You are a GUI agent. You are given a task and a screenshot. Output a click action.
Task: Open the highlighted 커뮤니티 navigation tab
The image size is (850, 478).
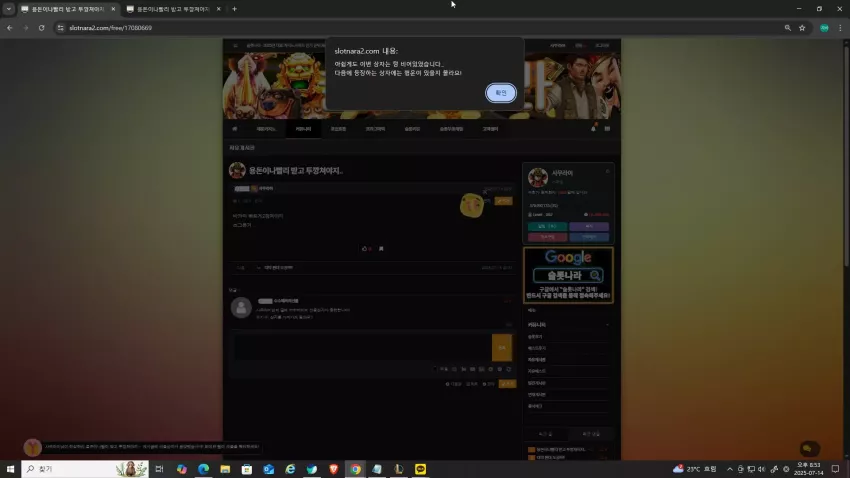click(x=303, y=129)
